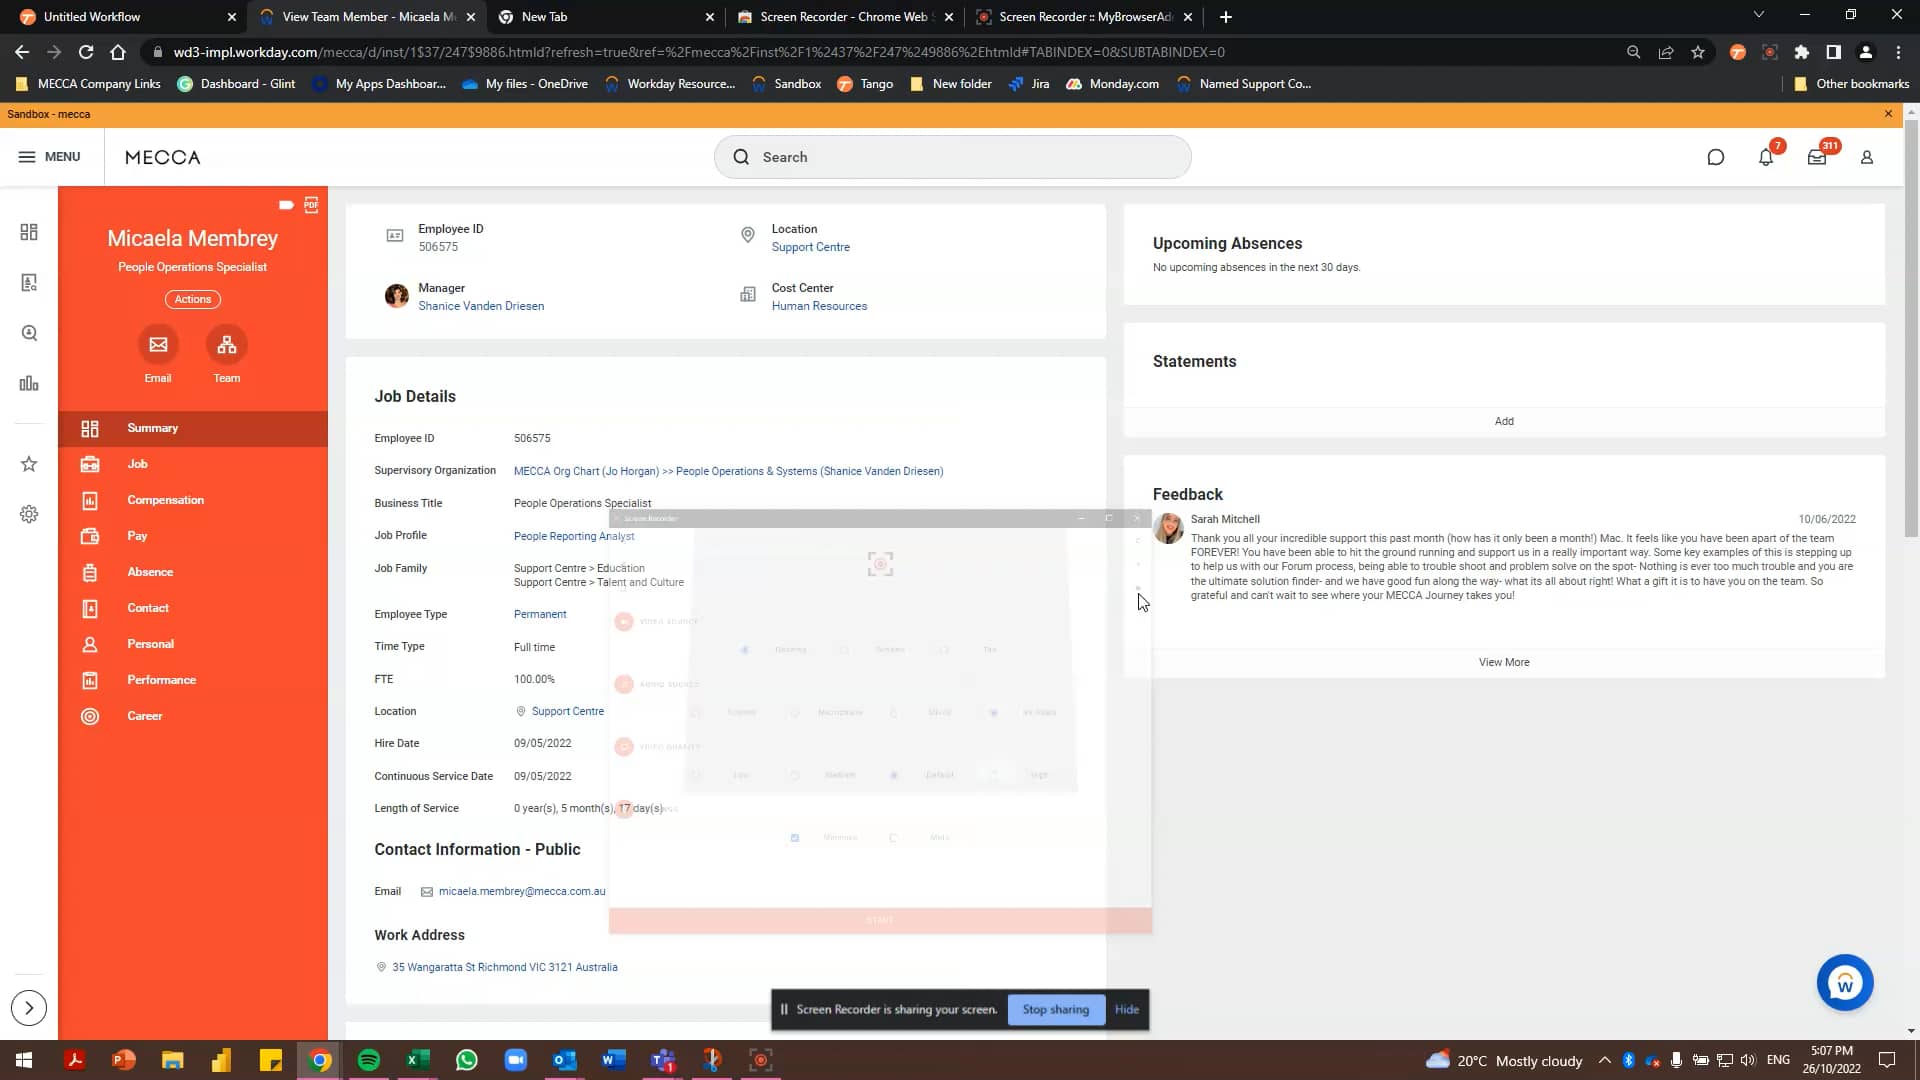The image size is (1920, 1080).
Task: Click the PDF export icon on profile
Action: pos(312,204)
